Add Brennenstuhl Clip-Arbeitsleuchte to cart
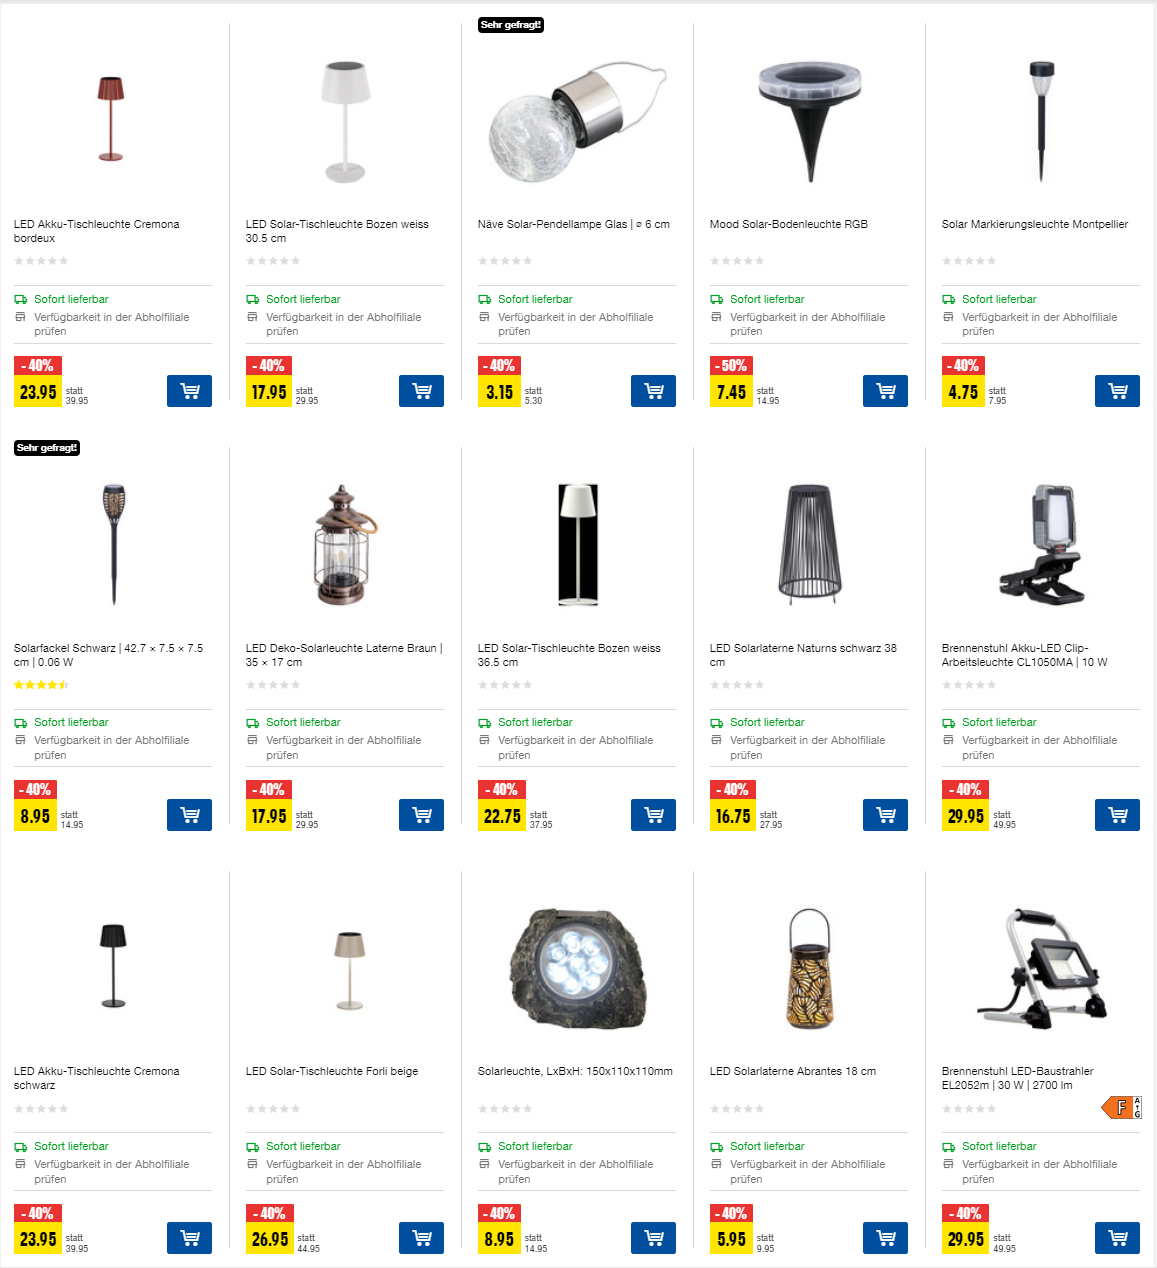The width and height of the screenshot is (1157, 1268). click(1117, 815)
